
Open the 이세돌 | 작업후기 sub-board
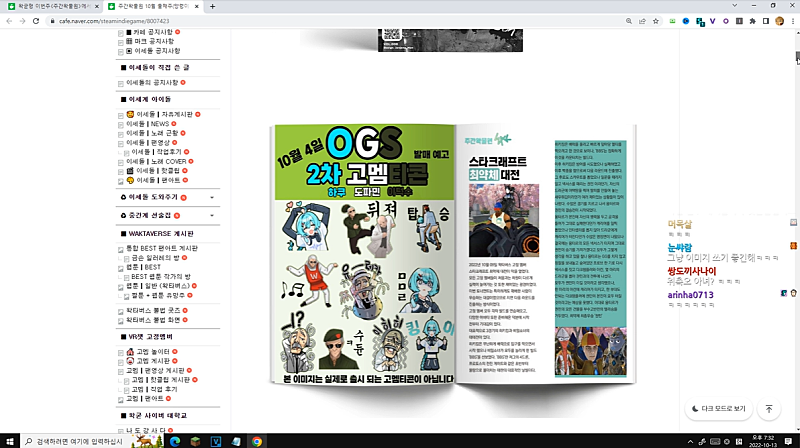(x=156, y=152)
